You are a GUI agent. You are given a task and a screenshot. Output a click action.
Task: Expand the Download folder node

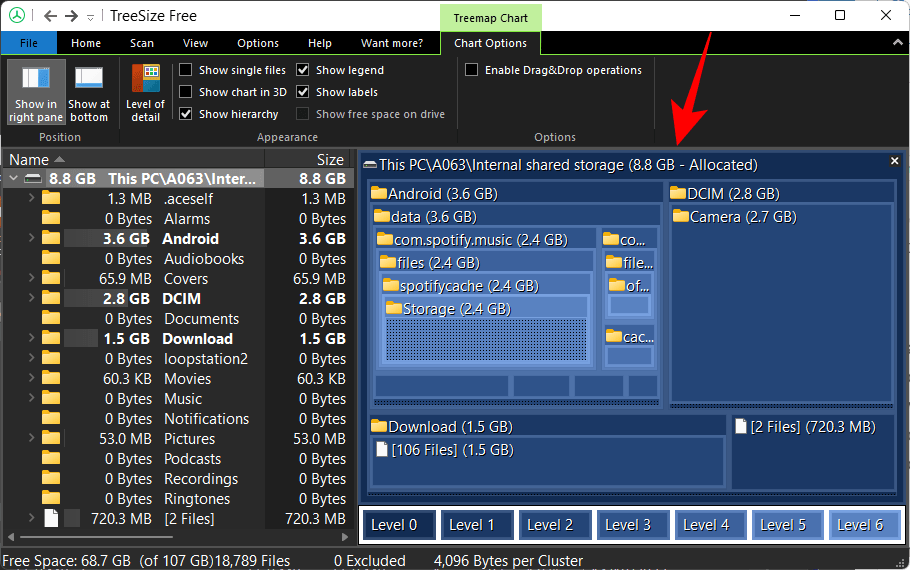31,338
